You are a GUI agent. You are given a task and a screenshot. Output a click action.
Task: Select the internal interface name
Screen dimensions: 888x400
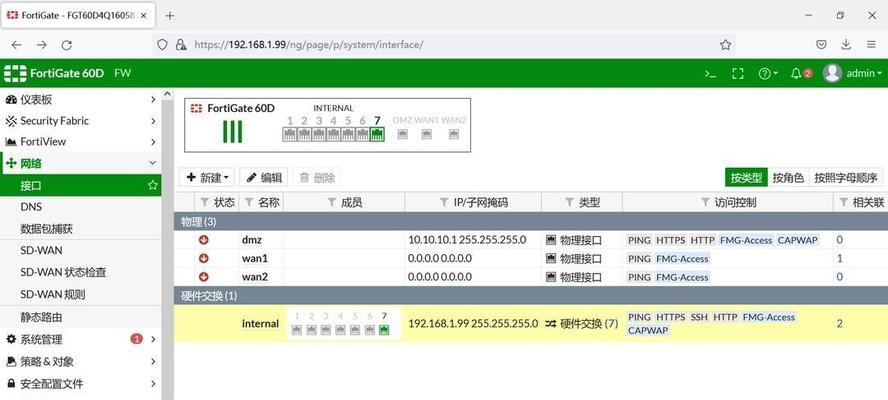point(261,324)
